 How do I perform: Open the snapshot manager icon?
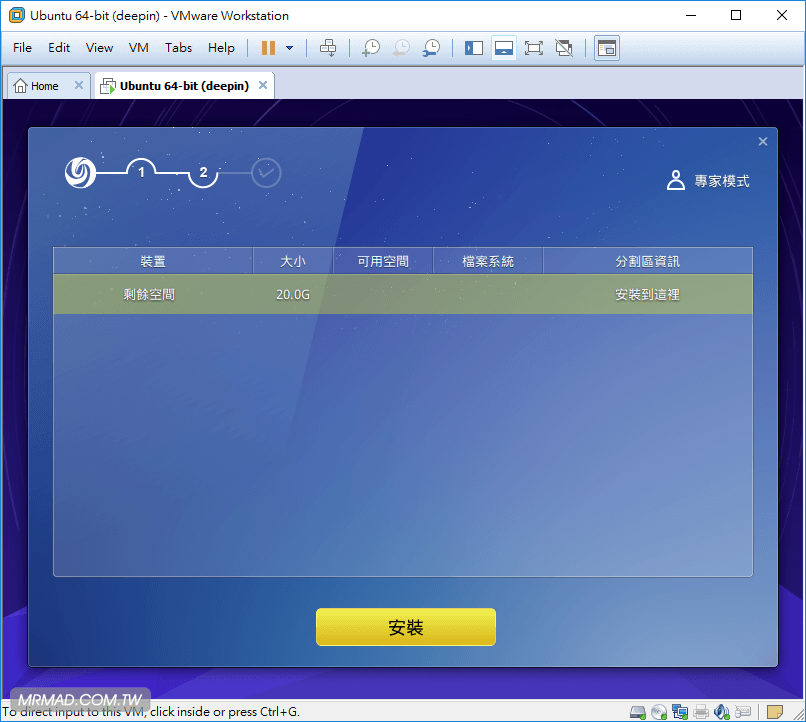pyautogui.click(x=431, y=48)
